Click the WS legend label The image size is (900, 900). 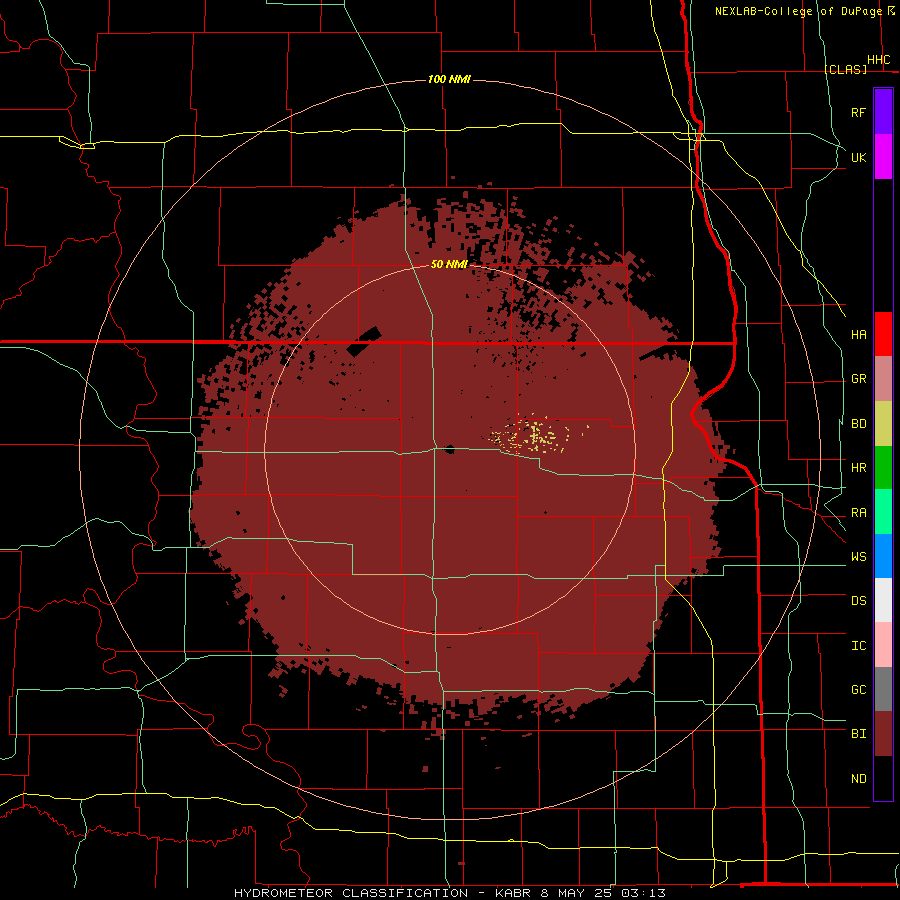click(858, 557)
